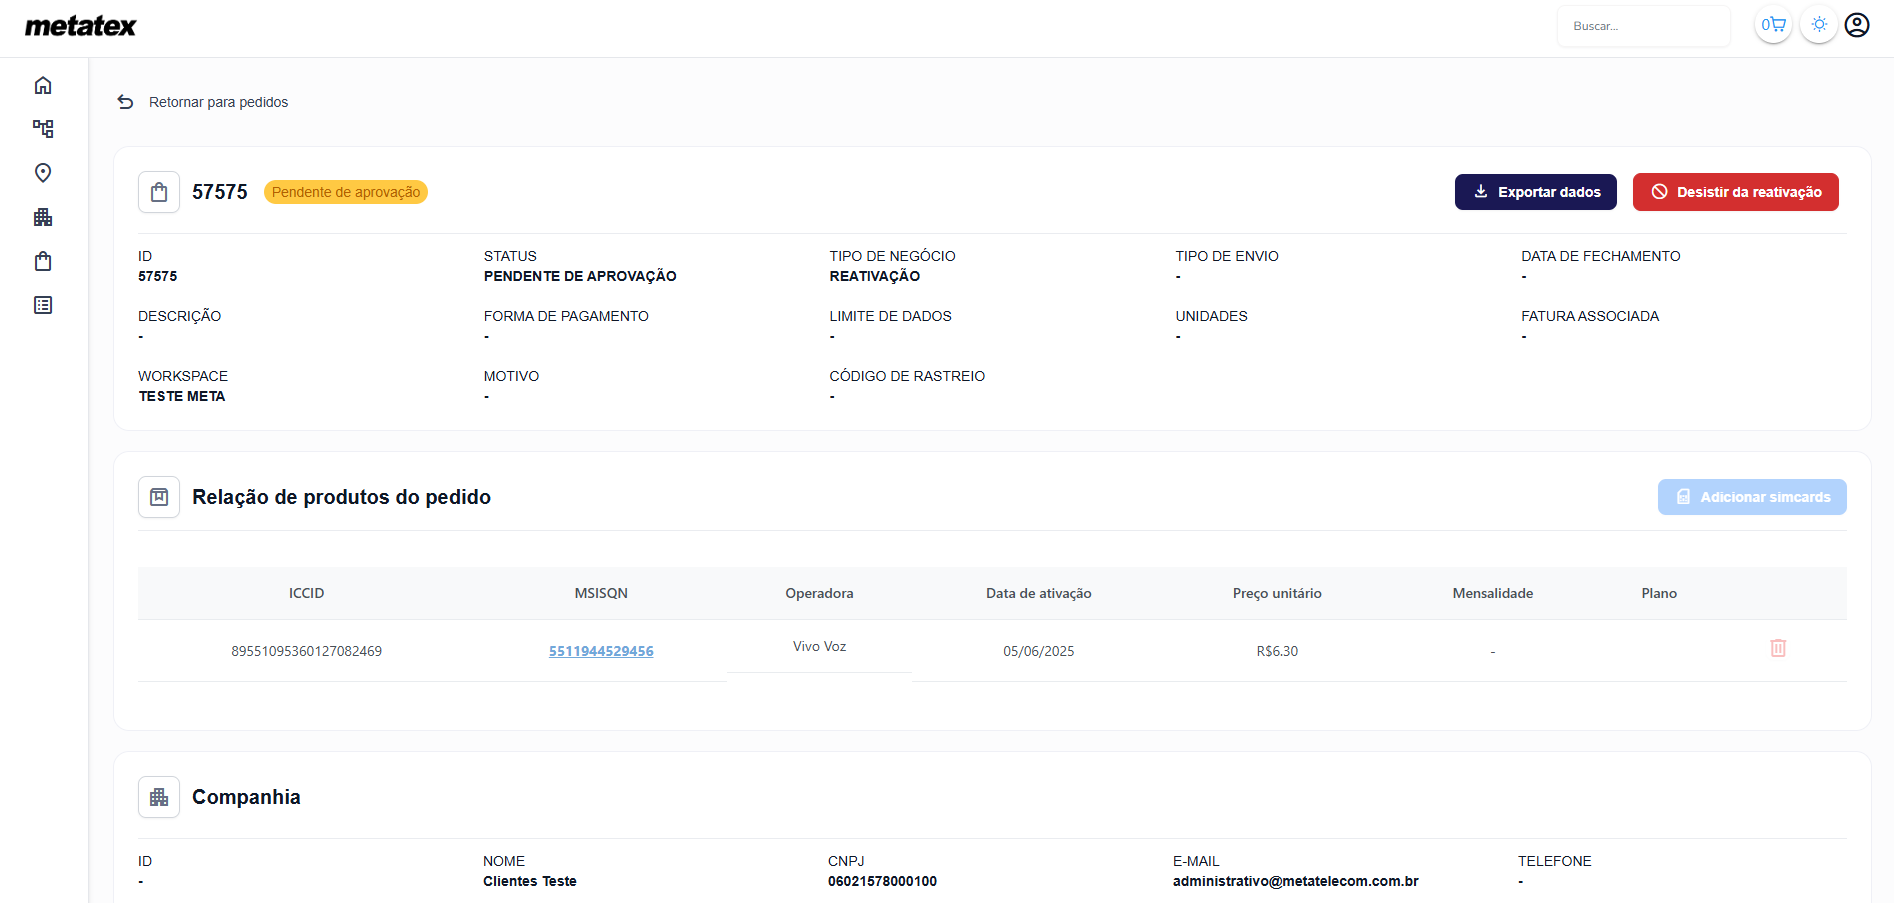Select order number 57575 heading

[220, 192]
